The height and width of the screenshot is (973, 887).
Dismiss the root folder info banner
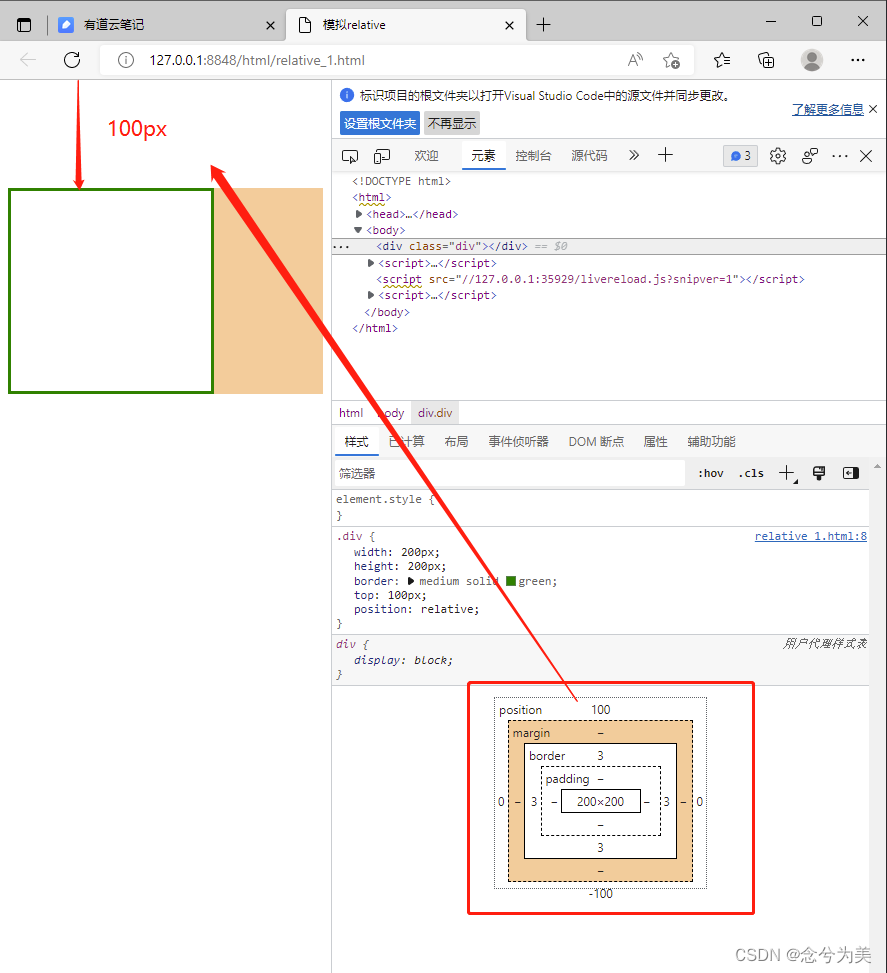click(873, 109)
